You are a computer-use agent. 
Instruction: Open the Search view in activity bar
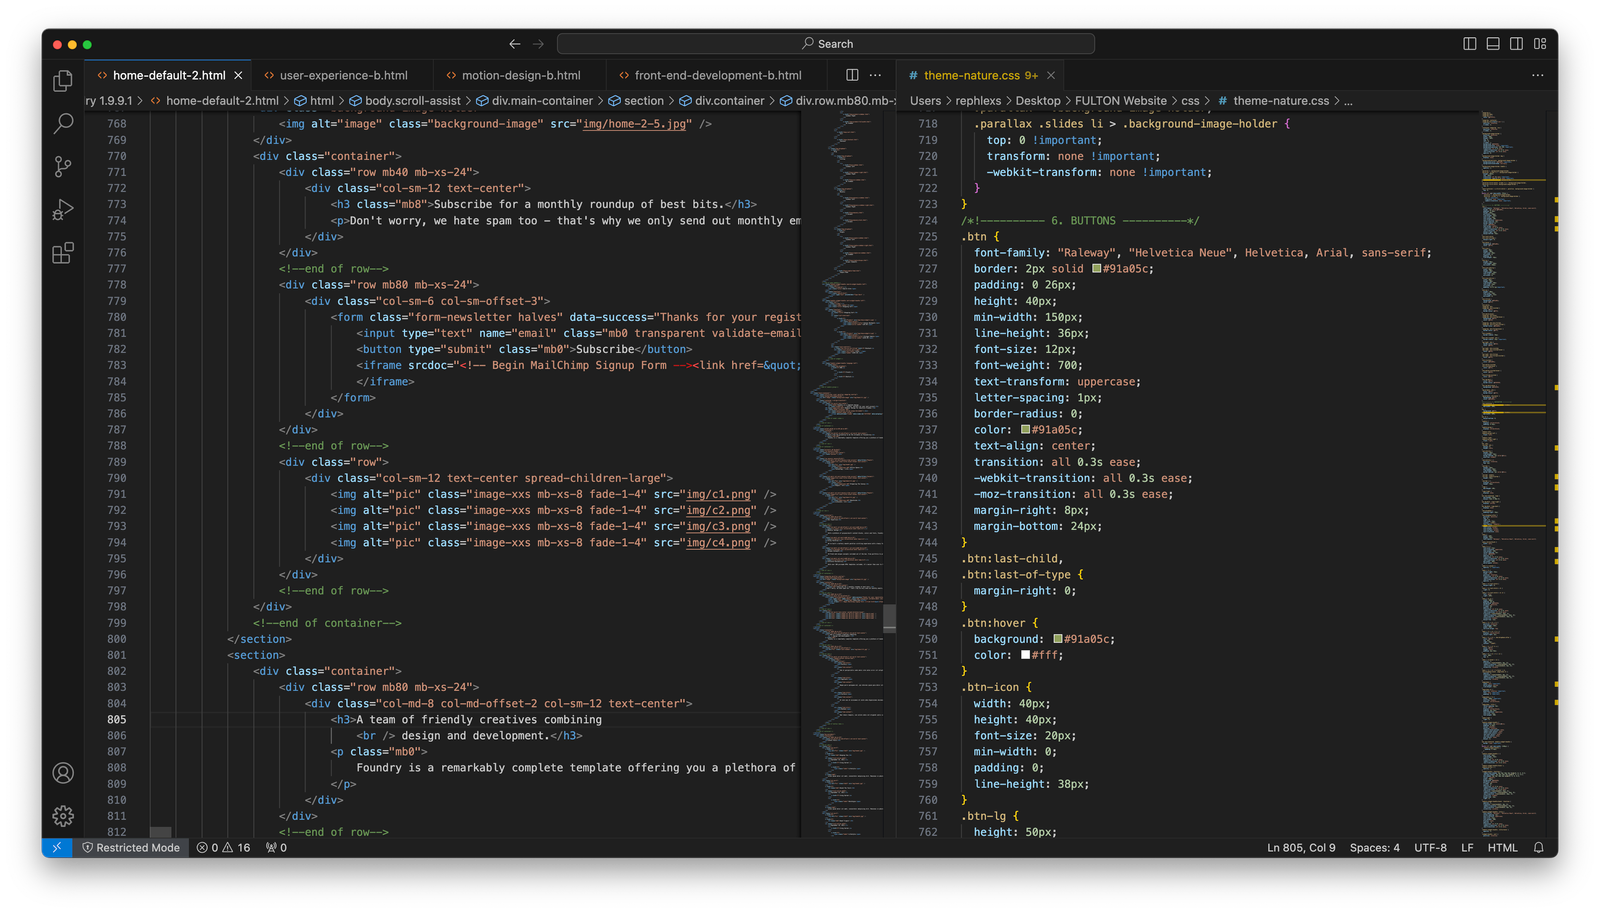(63, 123)
